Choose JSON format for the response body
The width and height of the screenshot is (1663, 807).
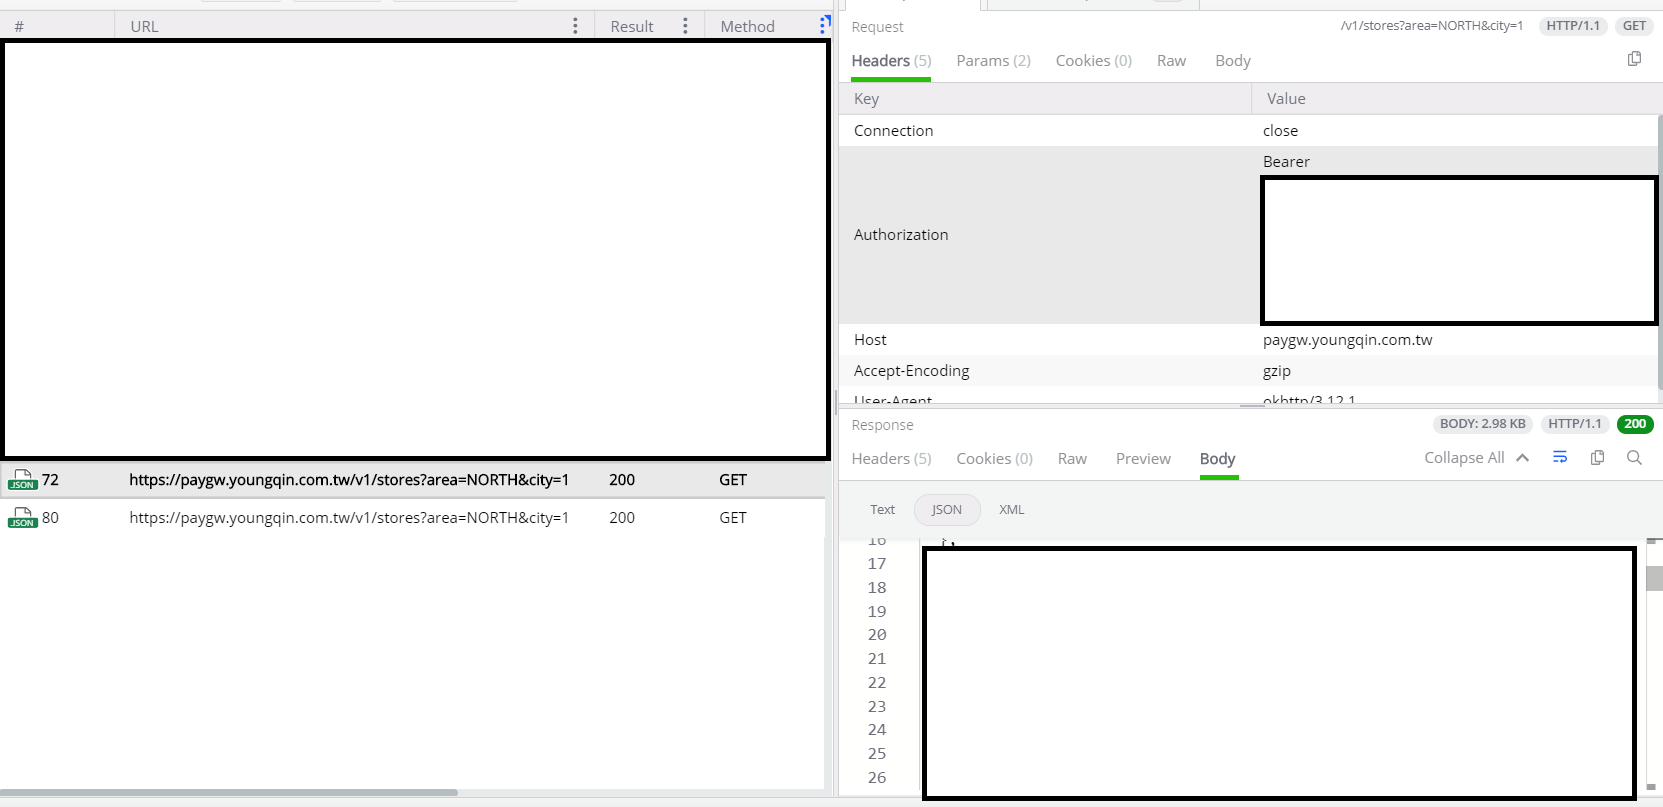pyautogui.click(x=947, y=510)
